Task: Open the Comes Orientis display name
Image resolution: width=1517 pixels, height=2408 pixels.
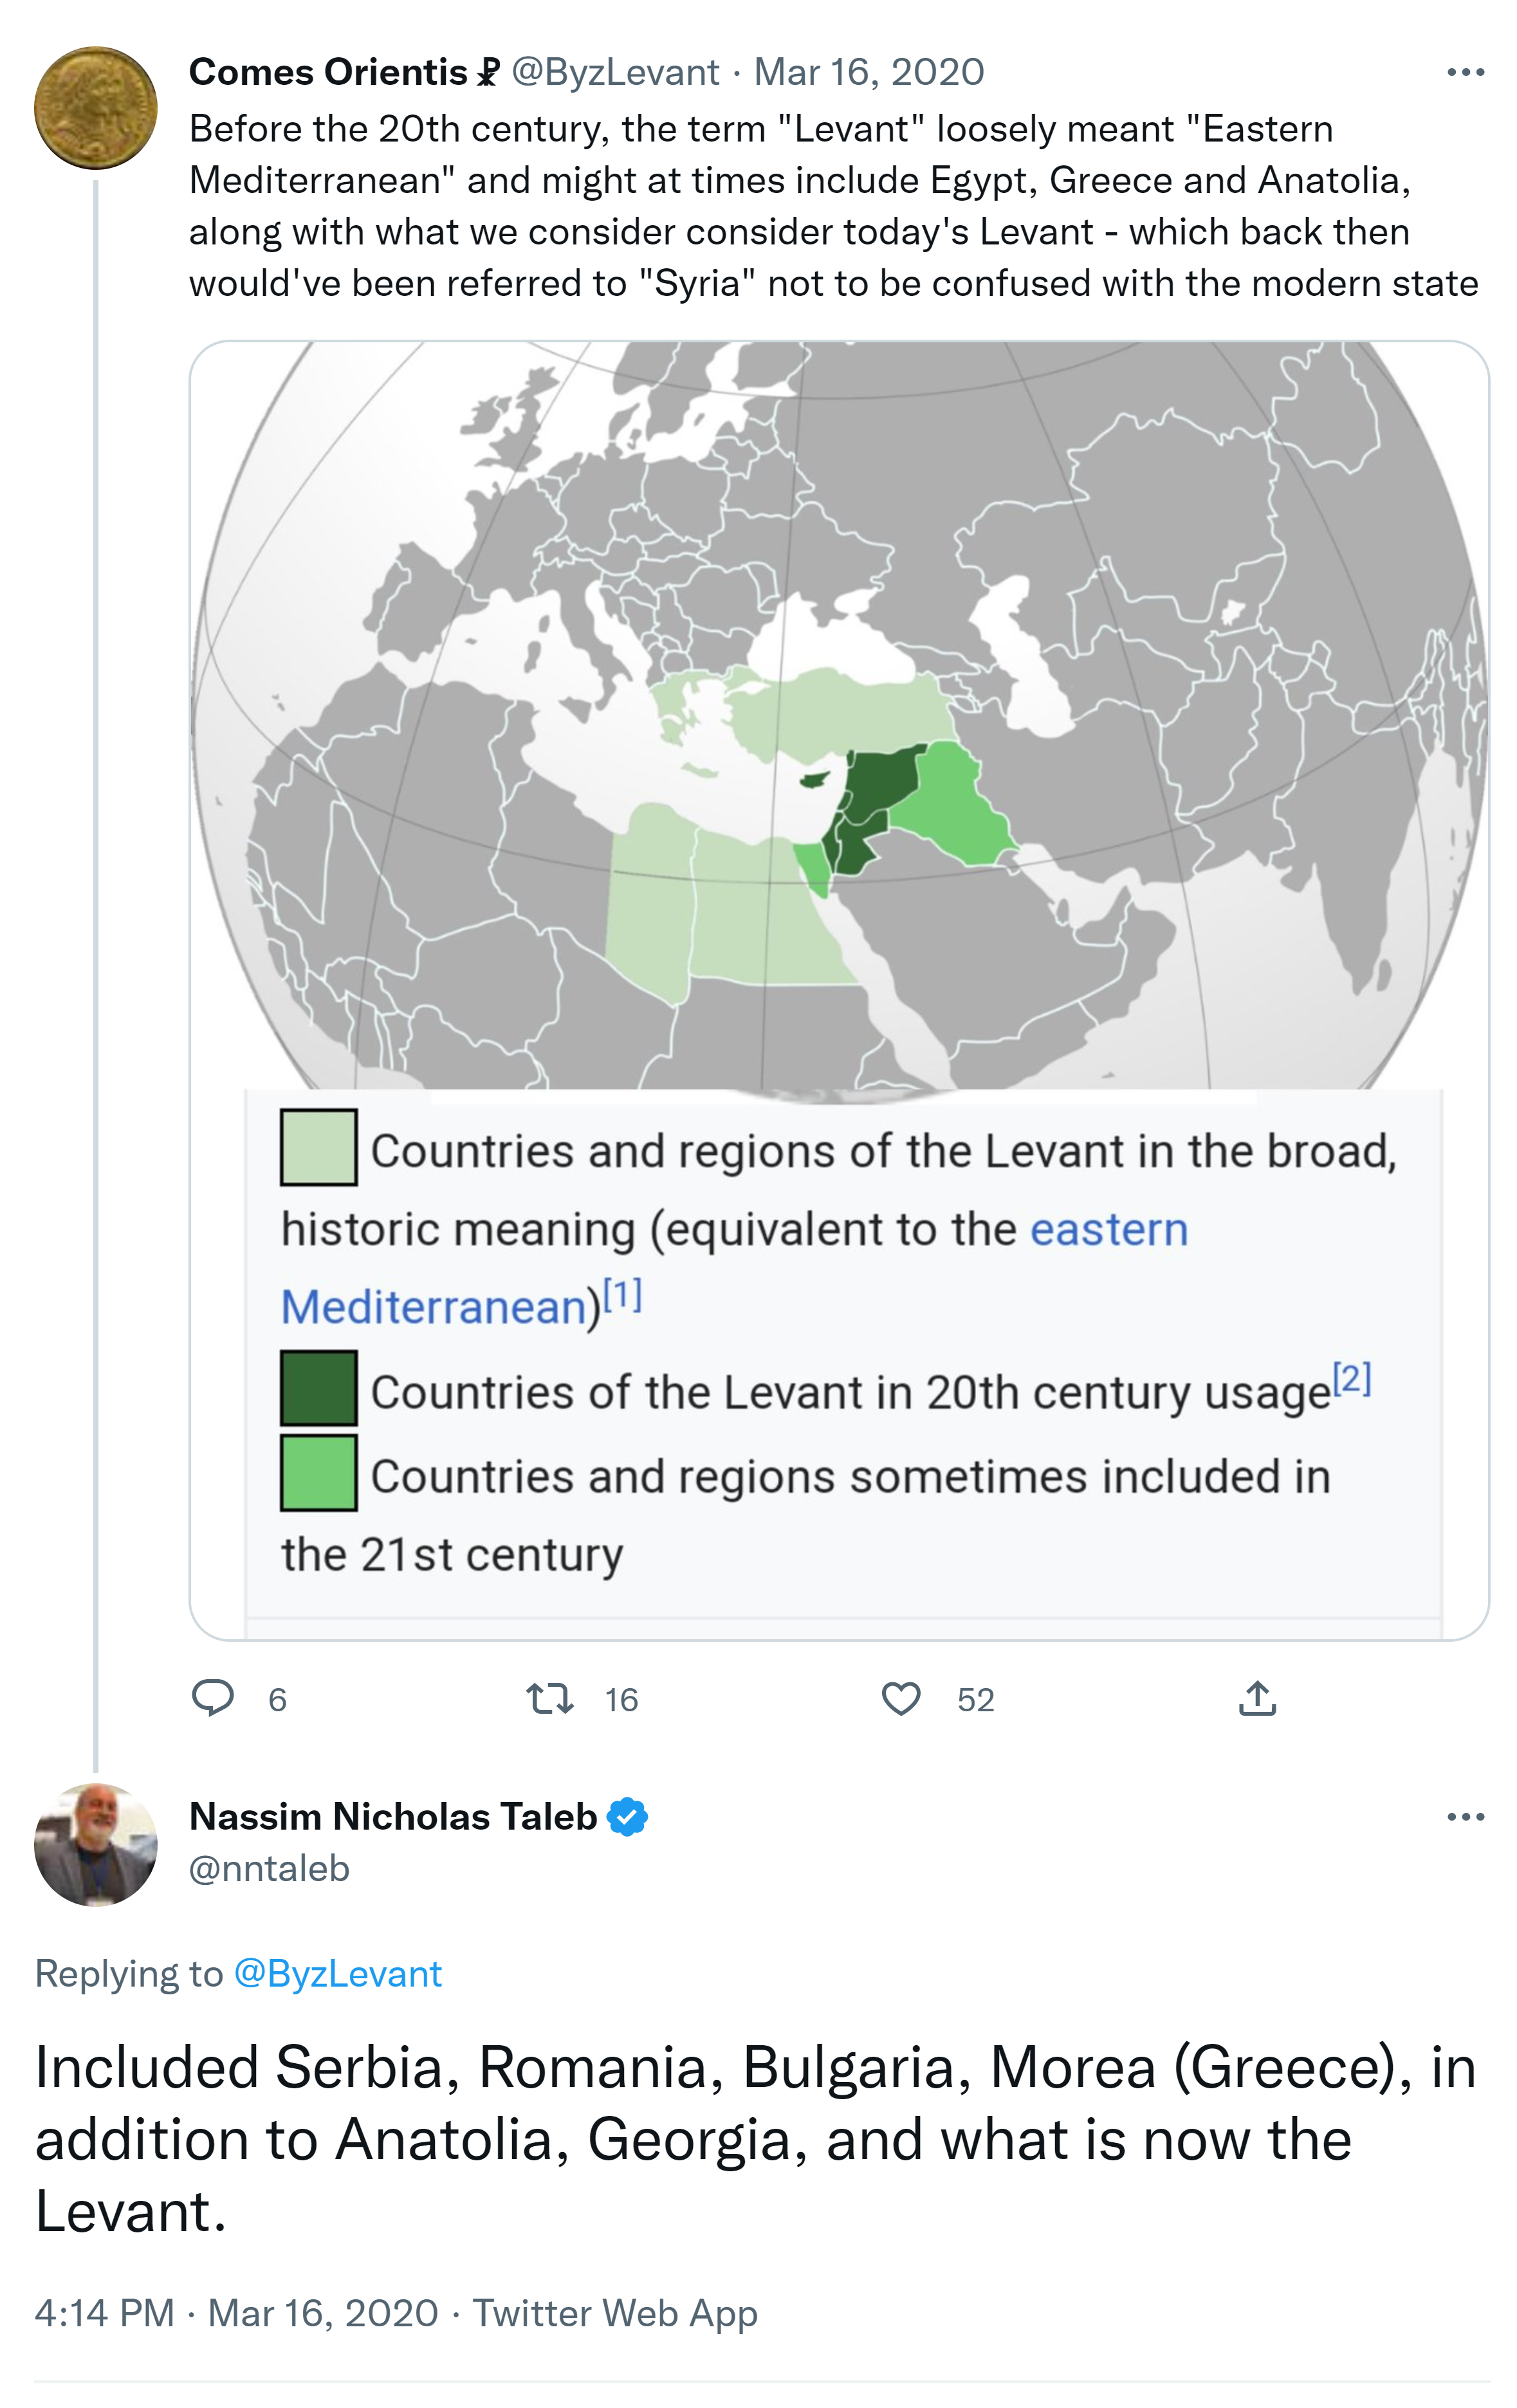Action: (x=328, y=72)
